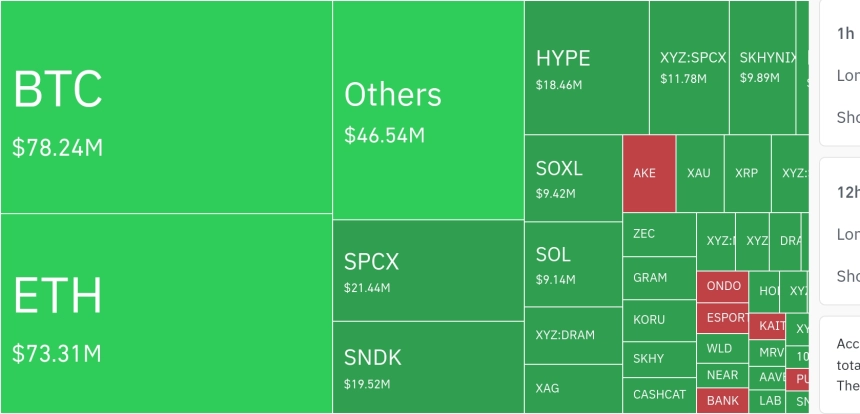Select the ETH $73.31M tile
The width and height of the screenshot is (860, 414).
coord(166,313)
